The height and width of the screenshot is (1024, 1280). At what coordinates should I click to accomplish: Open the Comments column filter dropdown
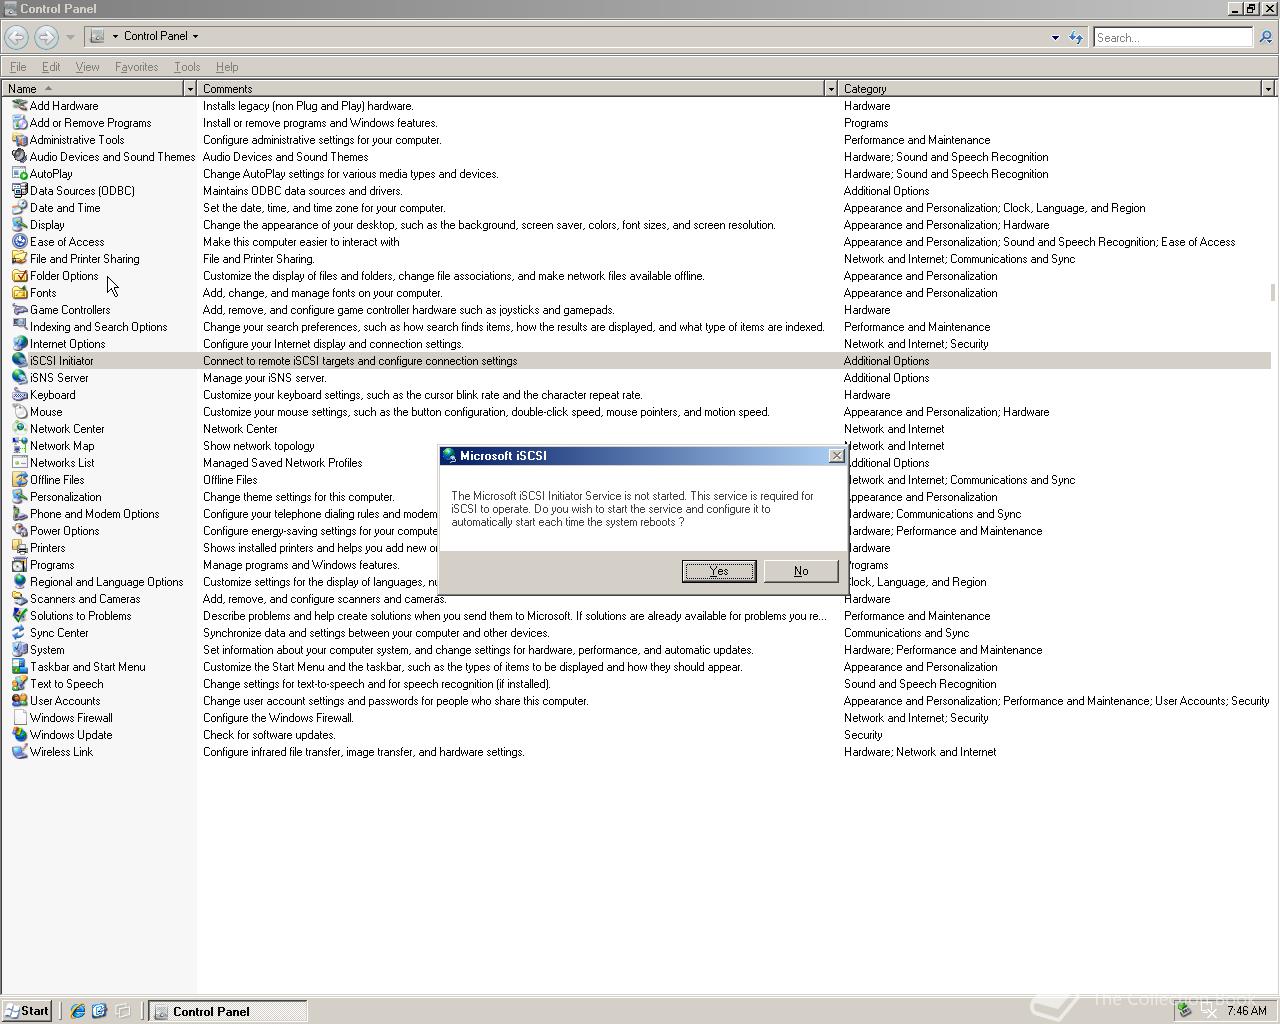(830, 89)
